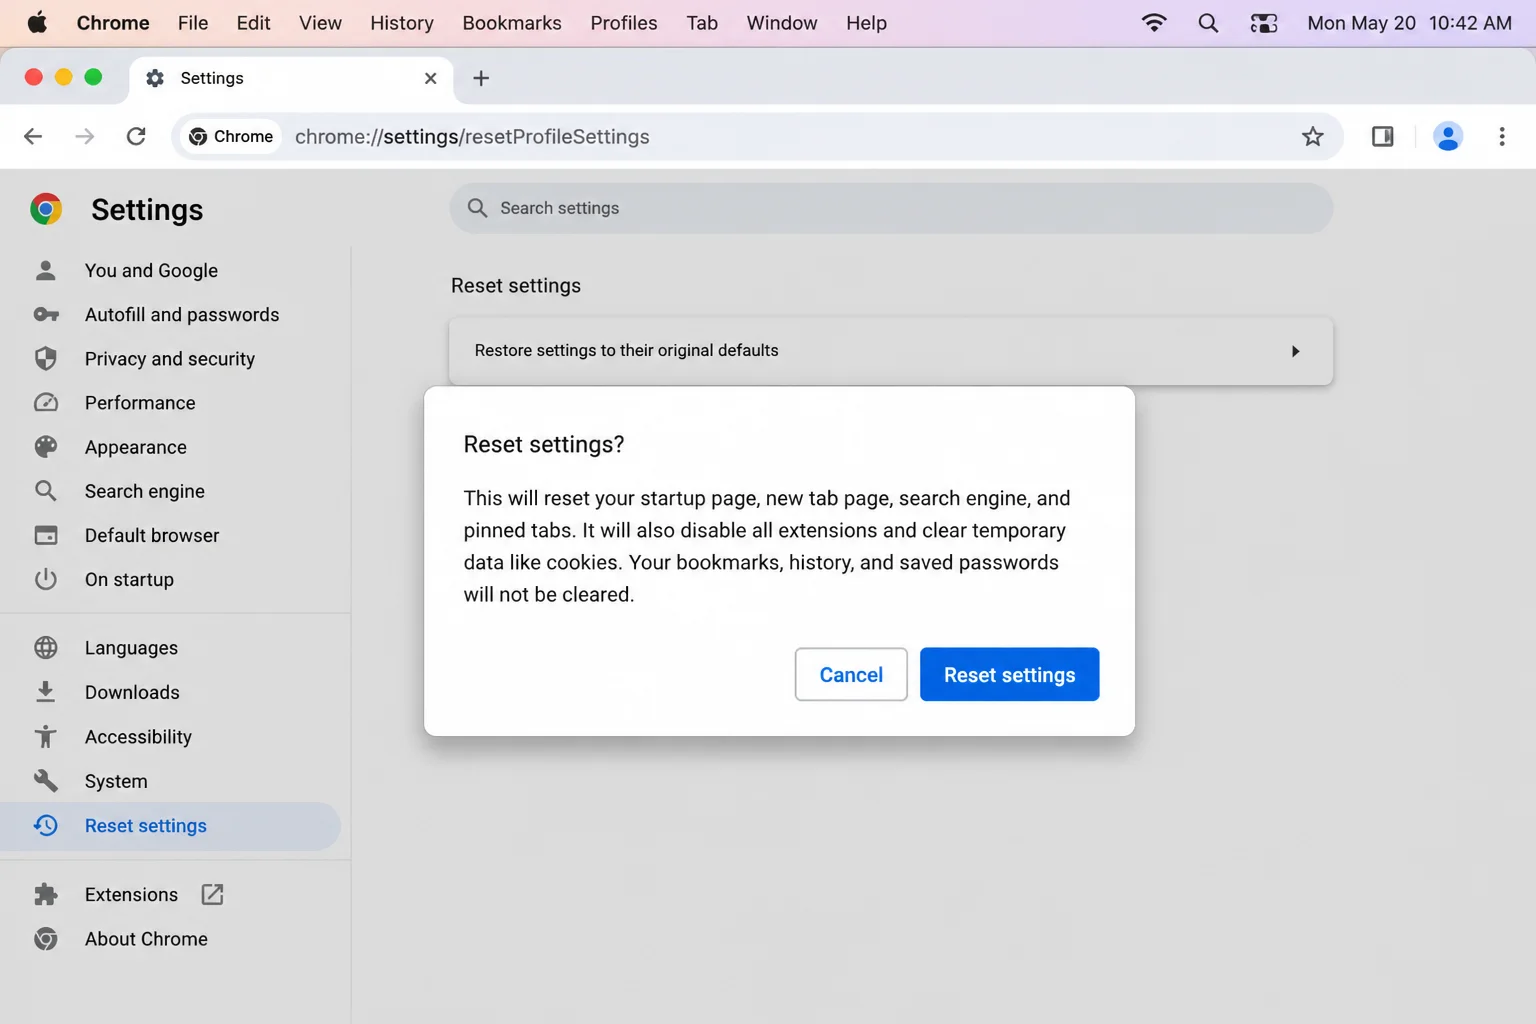The image size is (1536, 1024).
Task: Open the Window menu
Action: pyautogui.click(x=782, y=23)
